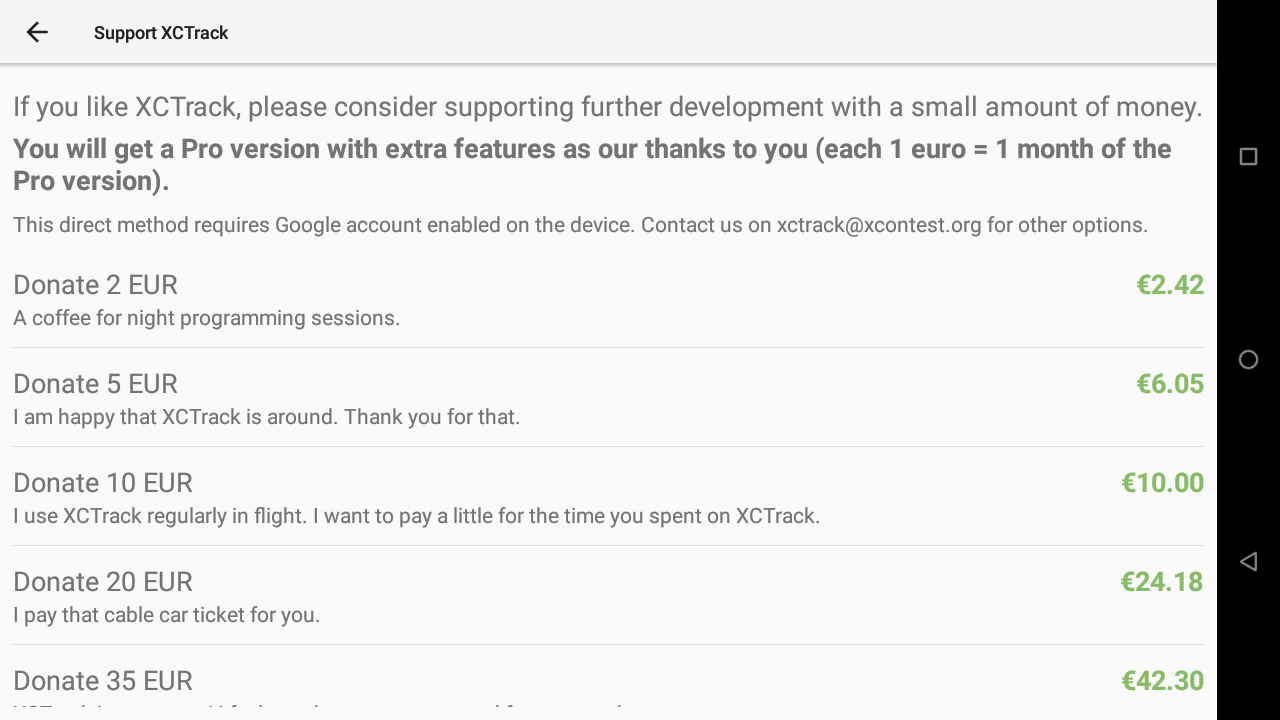This screenshot has width=1280, height=720.
Task: Click the Support XCTrack title
Action: [161, 33]
